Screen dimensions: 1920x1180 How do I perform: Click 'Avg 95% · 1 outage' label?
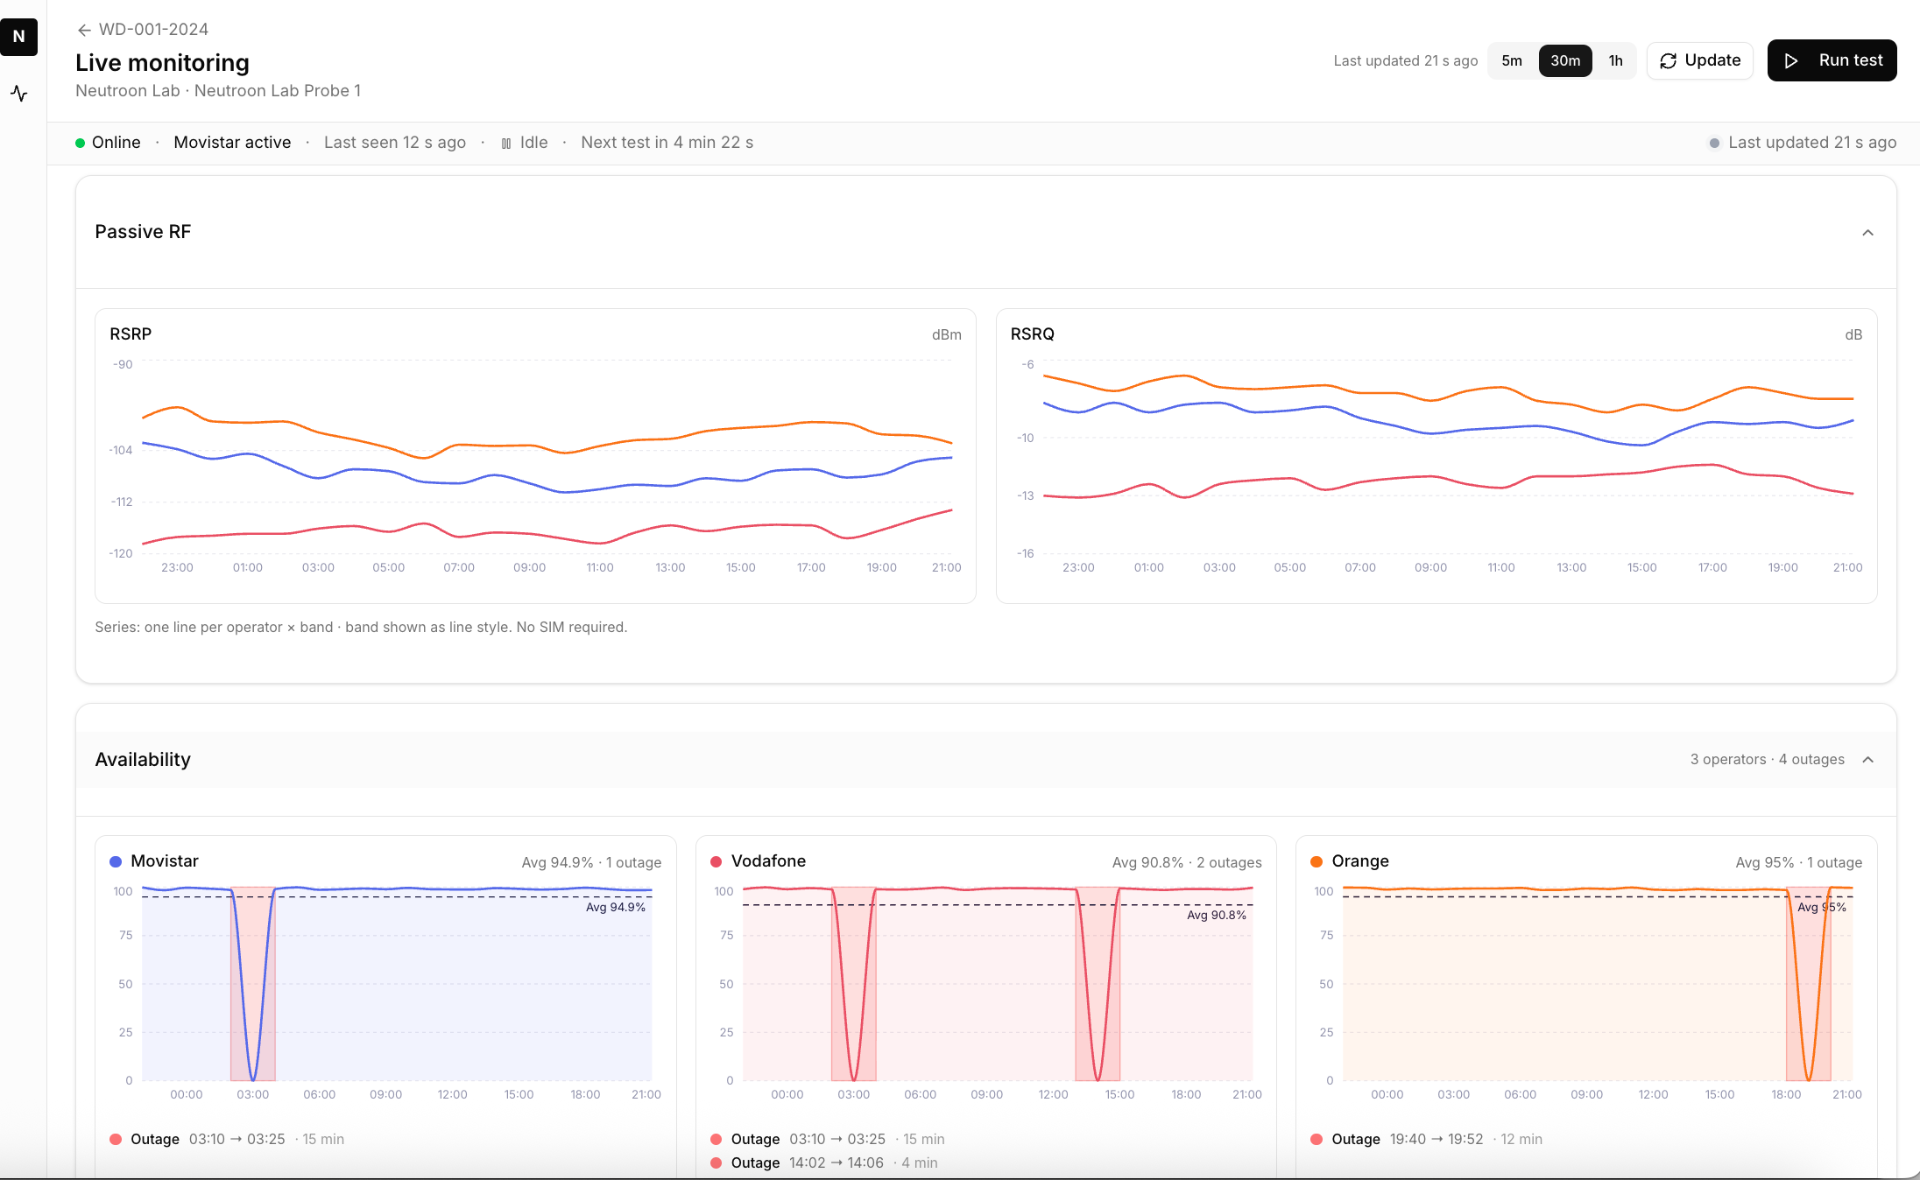click(1799, 863)
